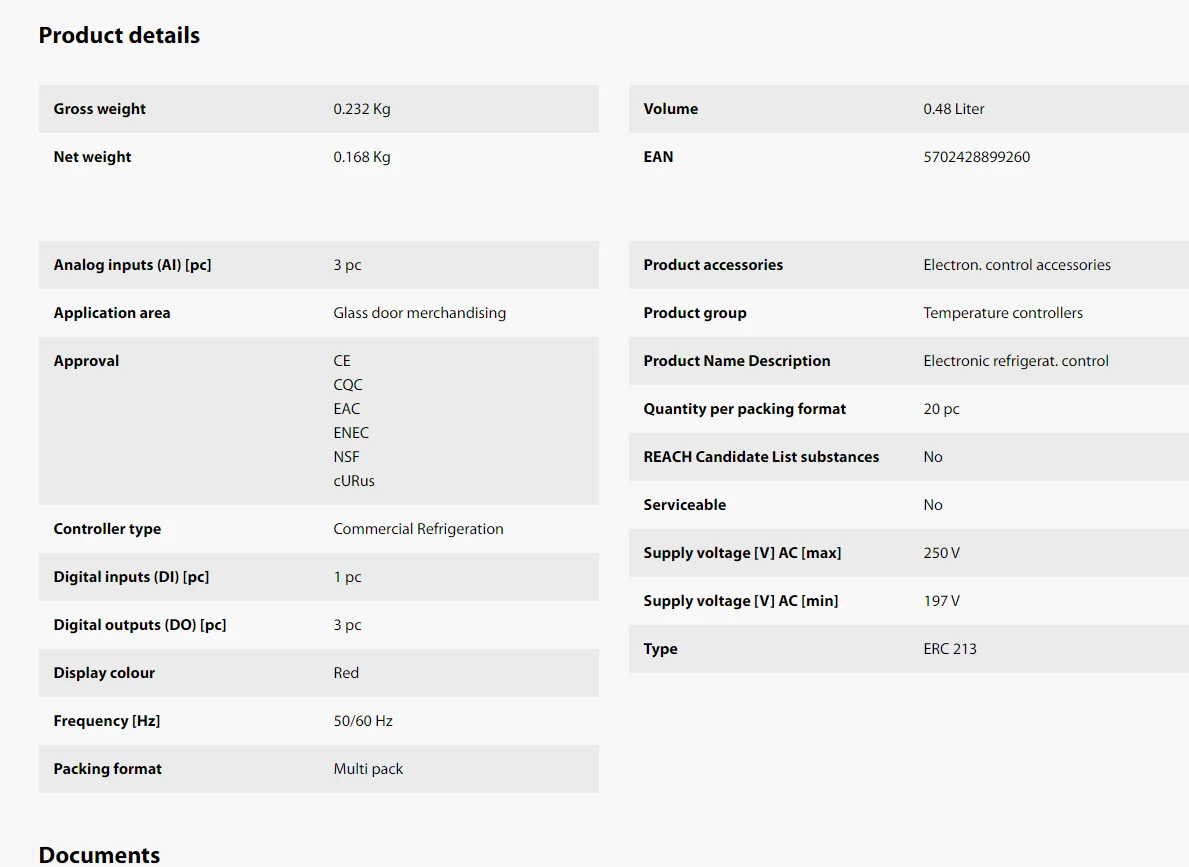Click the Product details heading
This screenshot has width=1189, height=867.
(119, 36)
